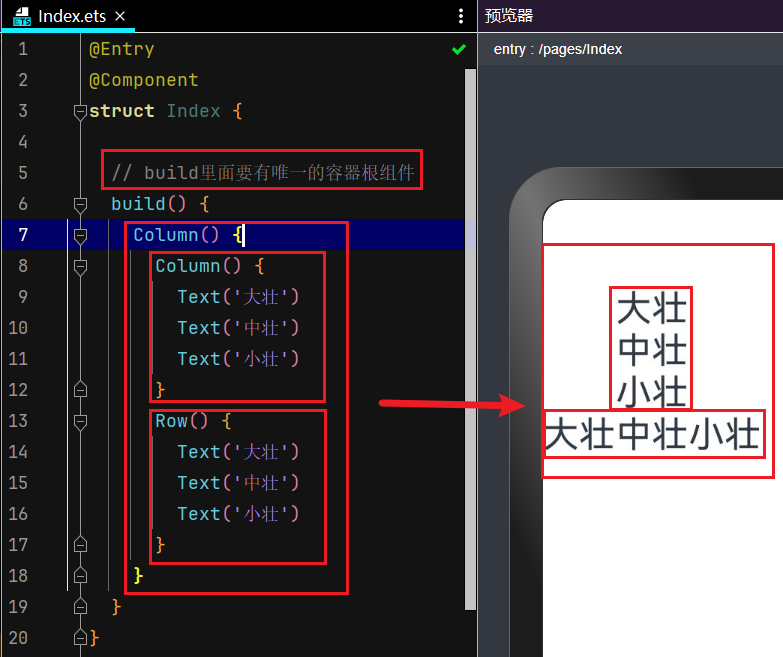The image size is (783, 657).
Task: Click the Row() keyword on line 13
Action: [181, 421]
